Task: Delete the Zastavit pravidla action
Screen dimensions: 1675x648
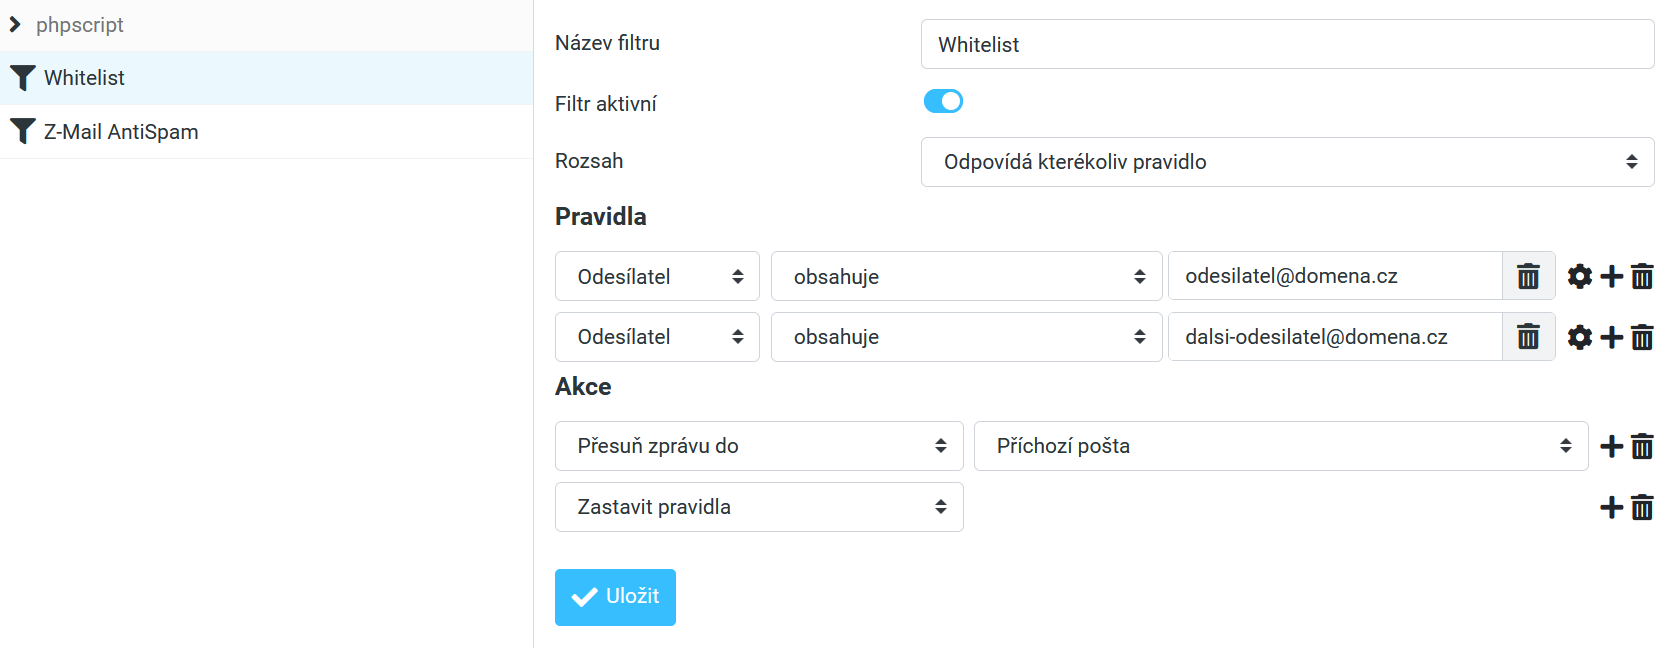Action: pos(1642,507)
